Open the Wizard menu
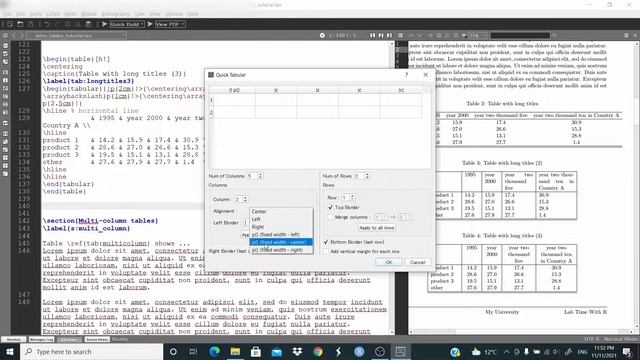 89,14
